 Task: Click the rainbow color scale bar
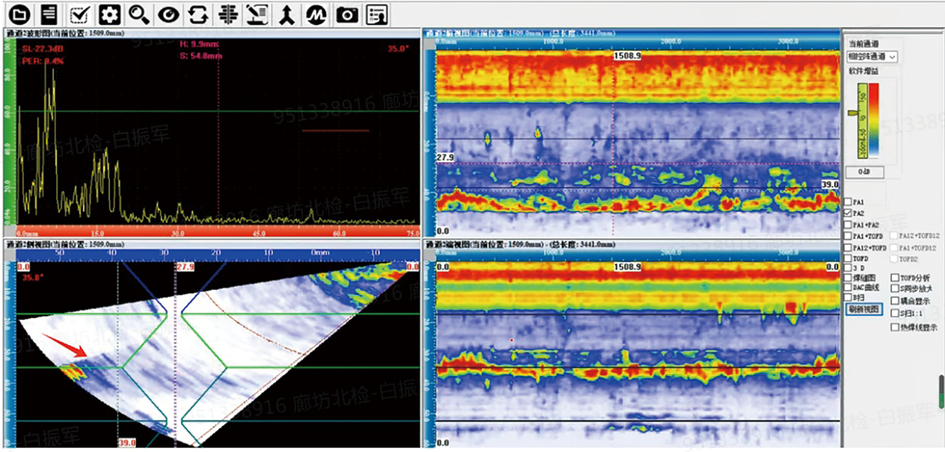[873, 120]
